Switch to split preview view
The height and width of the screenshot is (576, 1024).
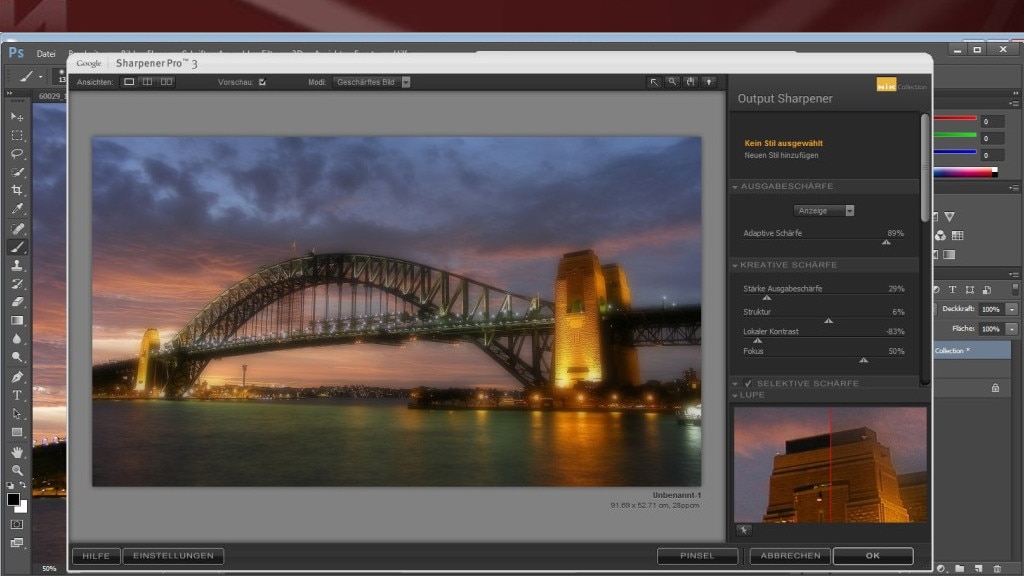click(148, 82)
